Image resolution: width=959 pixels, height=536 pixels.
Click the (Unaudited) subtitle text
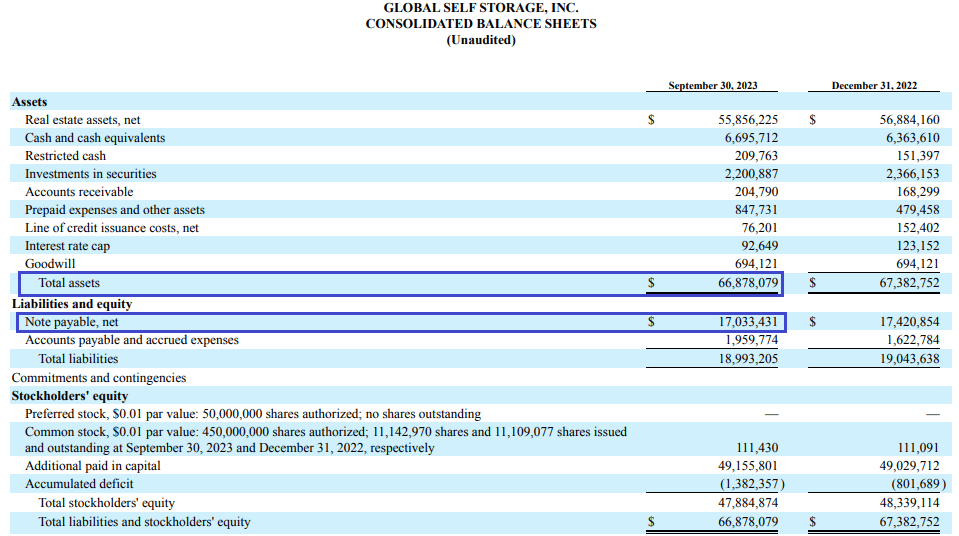[480, 40]
